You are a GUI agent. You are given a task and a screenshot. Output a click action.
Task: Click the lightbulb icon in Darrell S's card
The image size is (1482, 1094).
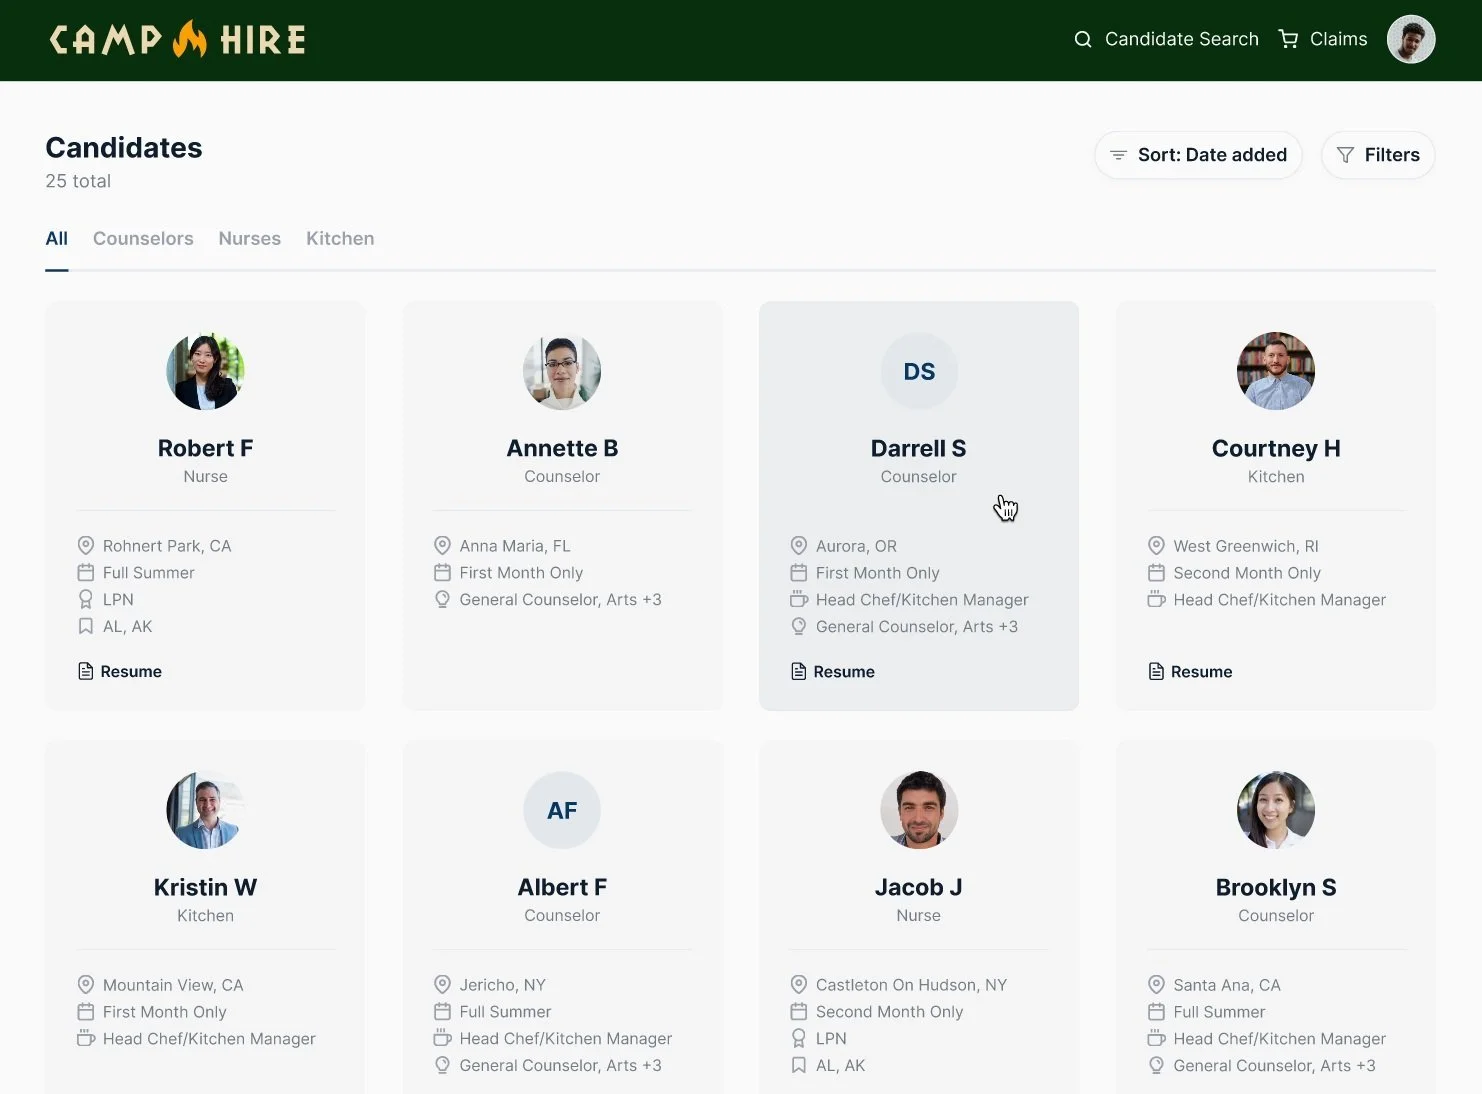799,627
